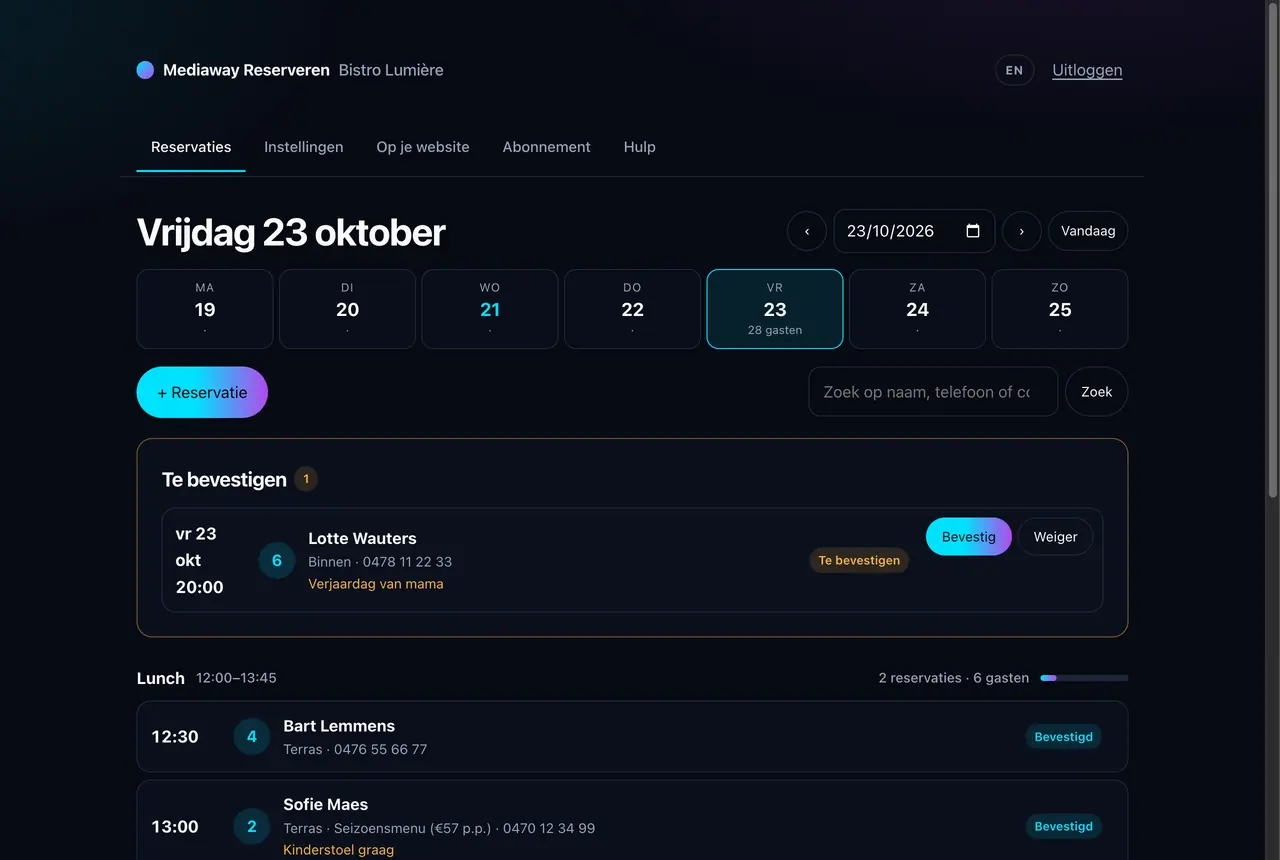
Task: Click Bevestigd badge on Bart Lemmens row
Action: point(1063,737)
